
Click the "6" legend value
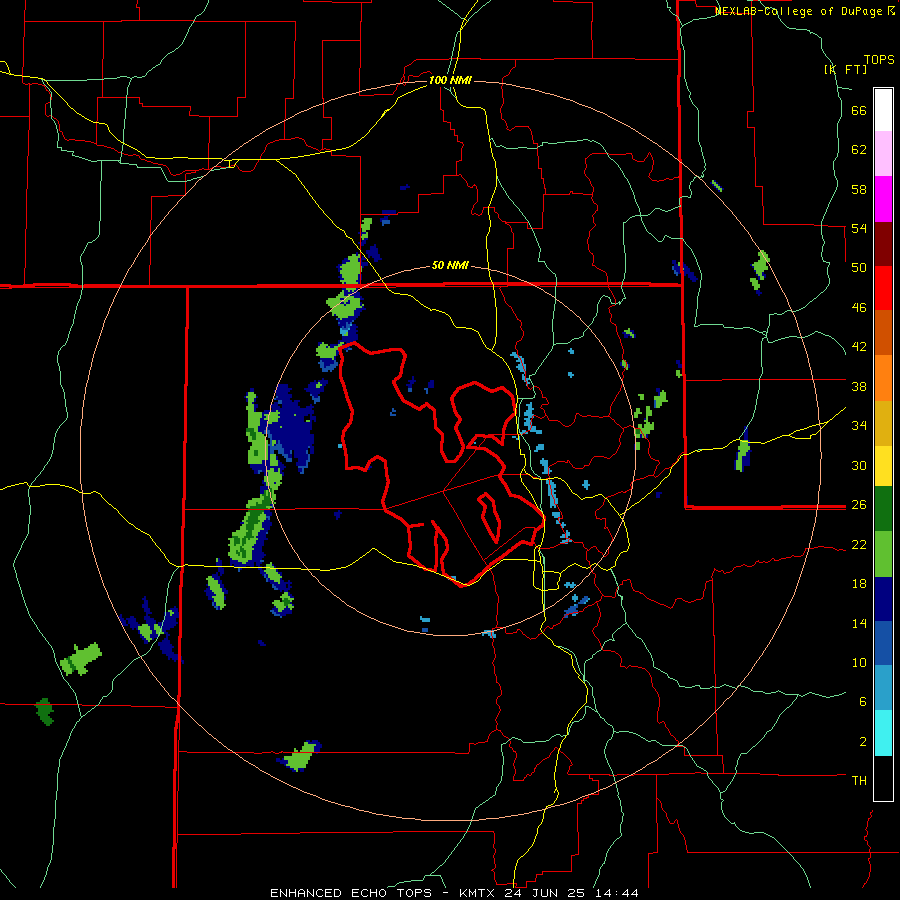pos(863,702)
